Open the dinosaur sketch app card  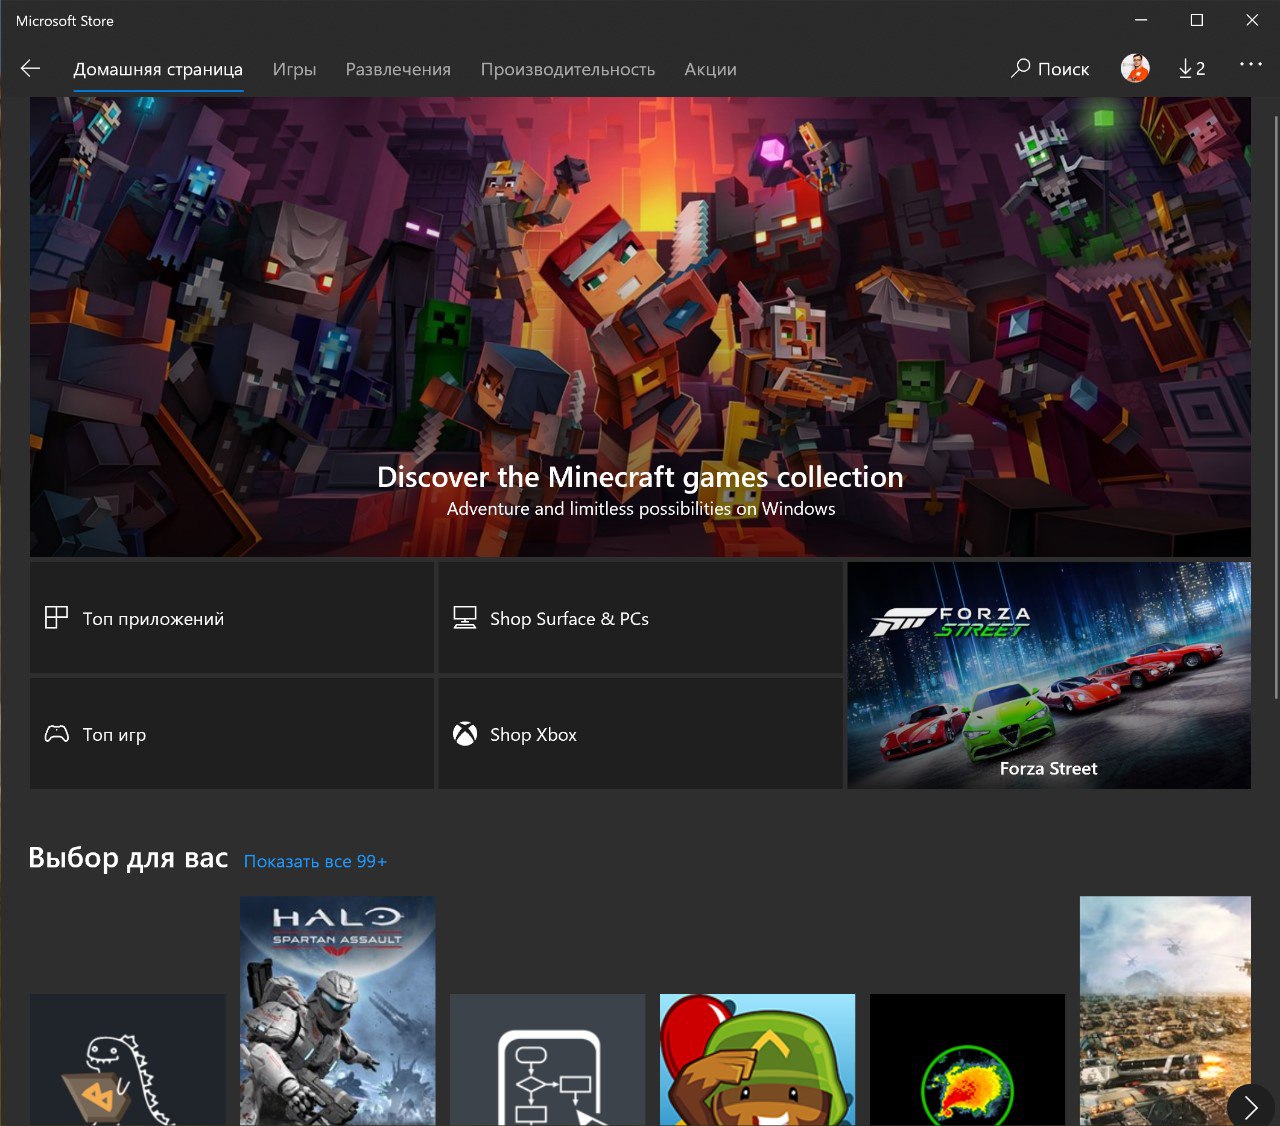128,1060
